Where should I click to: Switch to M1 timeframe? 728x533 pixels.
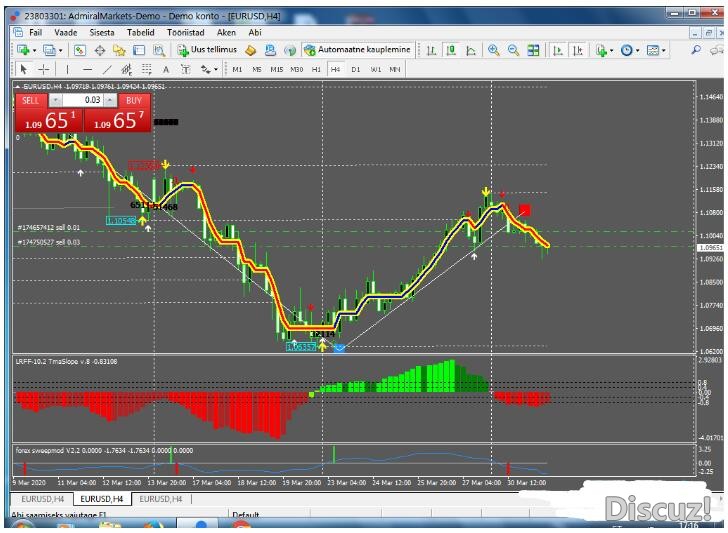(x=237, y=70)
